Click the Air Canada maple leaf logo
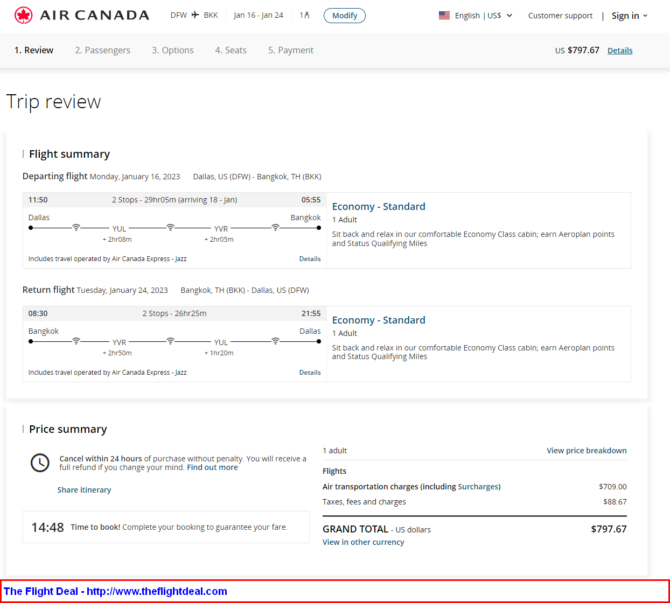 (x=23, y=15)
